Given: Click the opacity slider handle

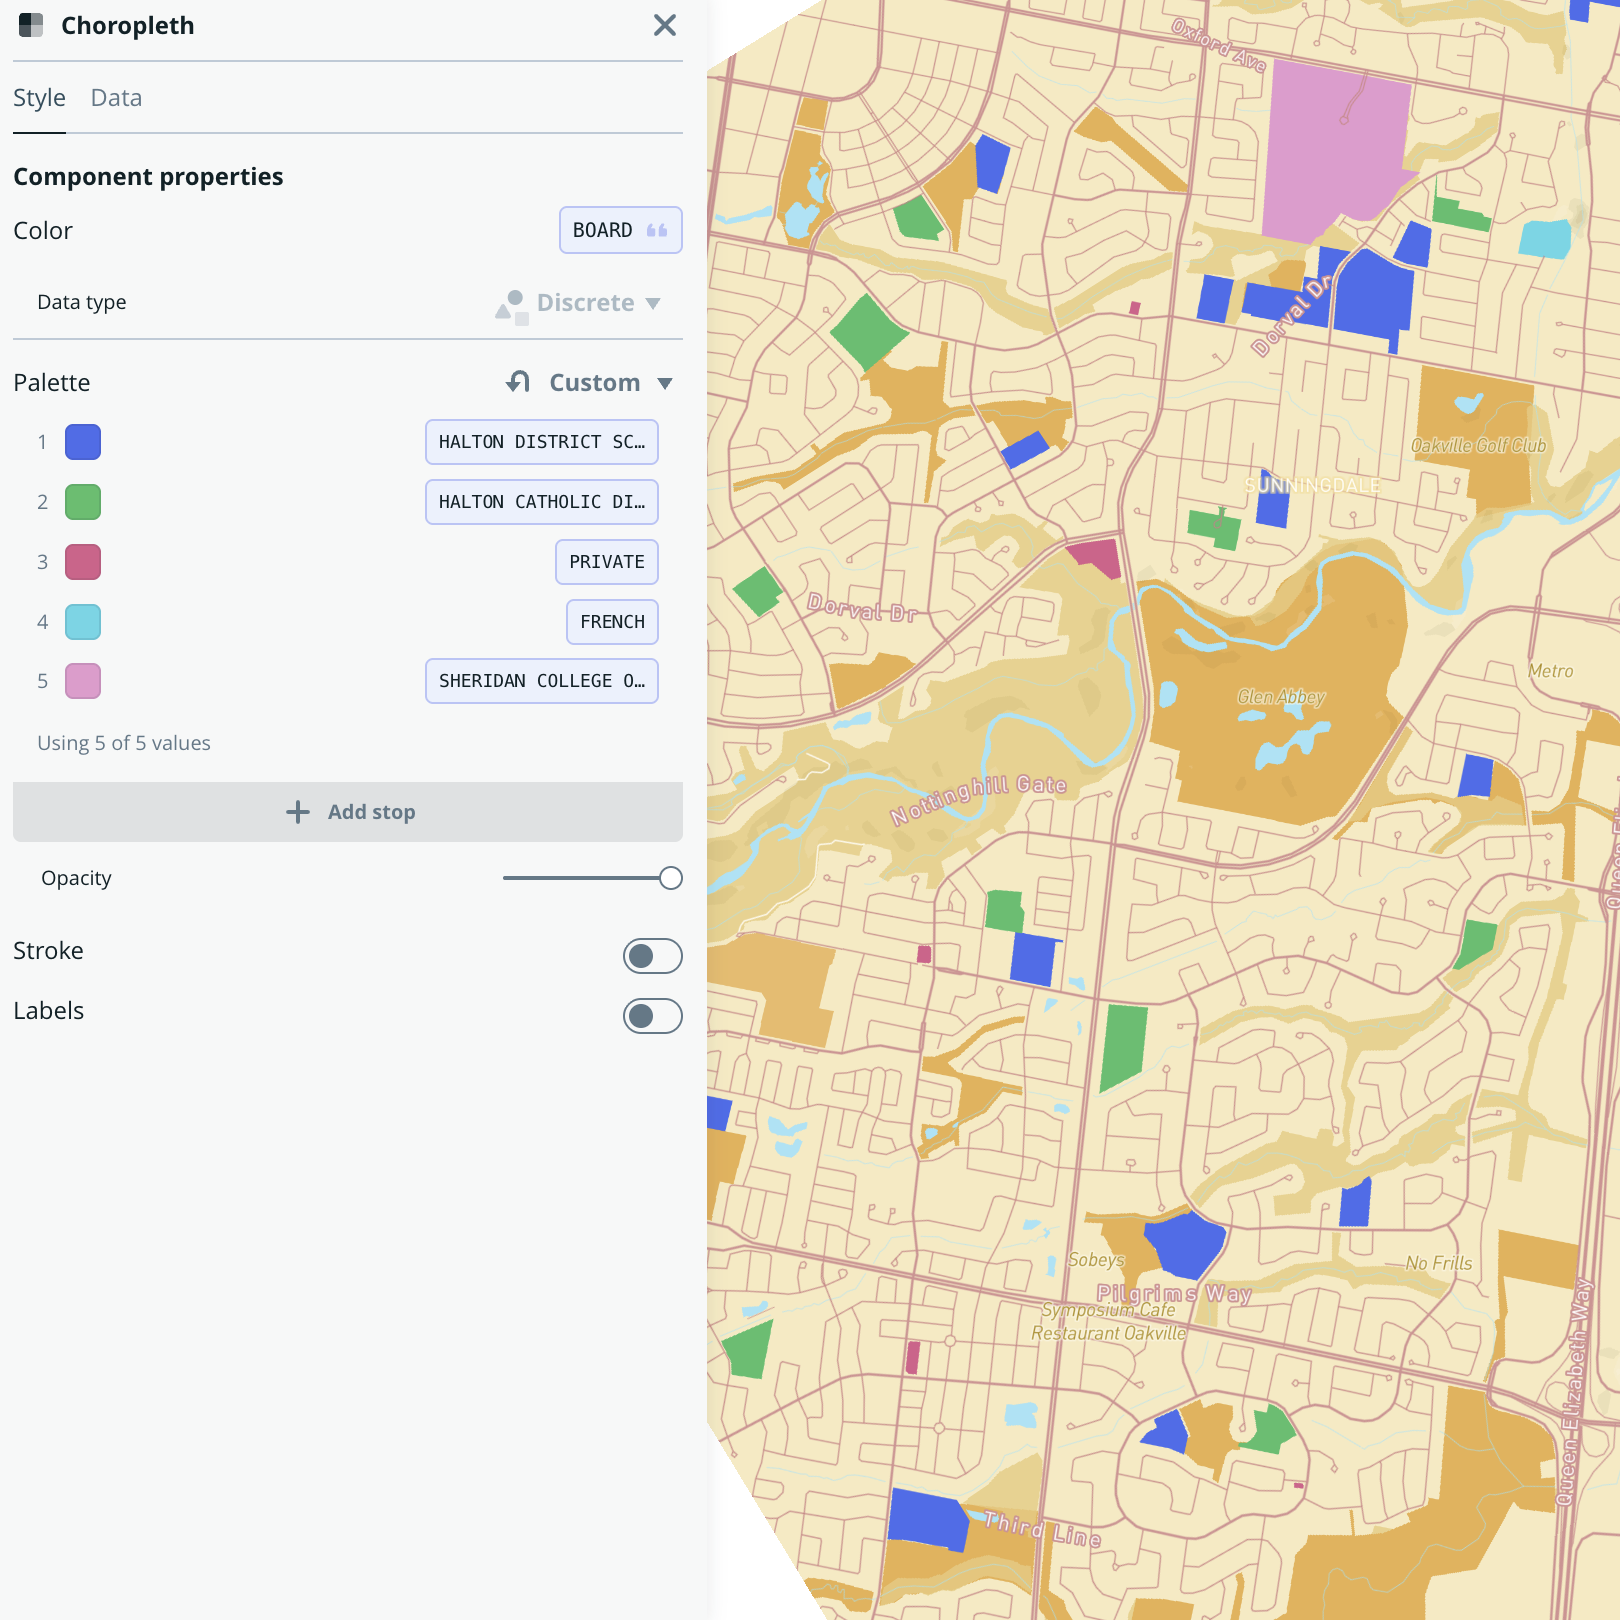Looking at the screenshot, I should pos(671,877).
